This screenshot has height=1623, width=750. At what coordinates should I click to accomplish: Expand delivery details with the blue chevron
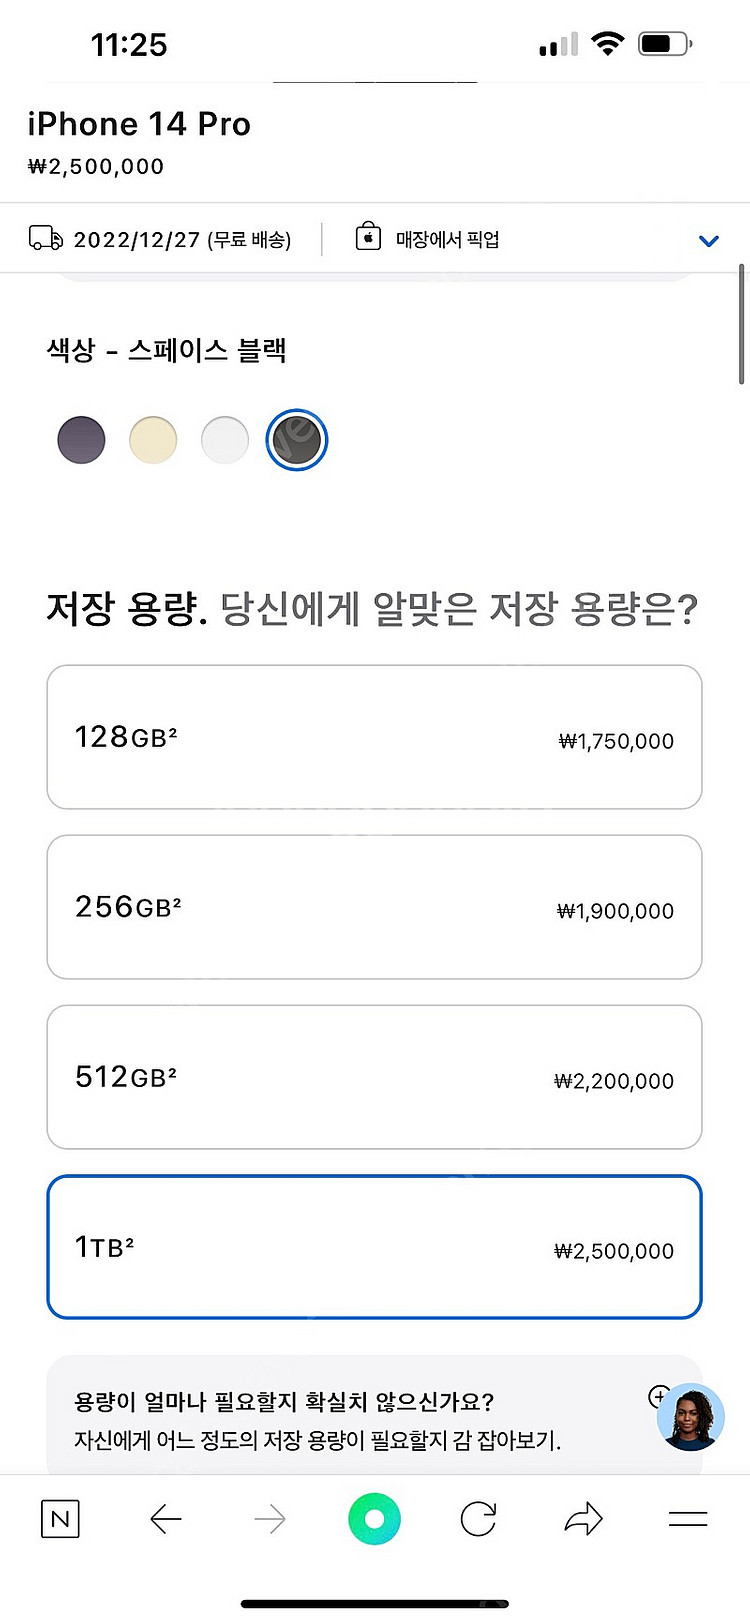pyautogui.click(x=709, y=240)
